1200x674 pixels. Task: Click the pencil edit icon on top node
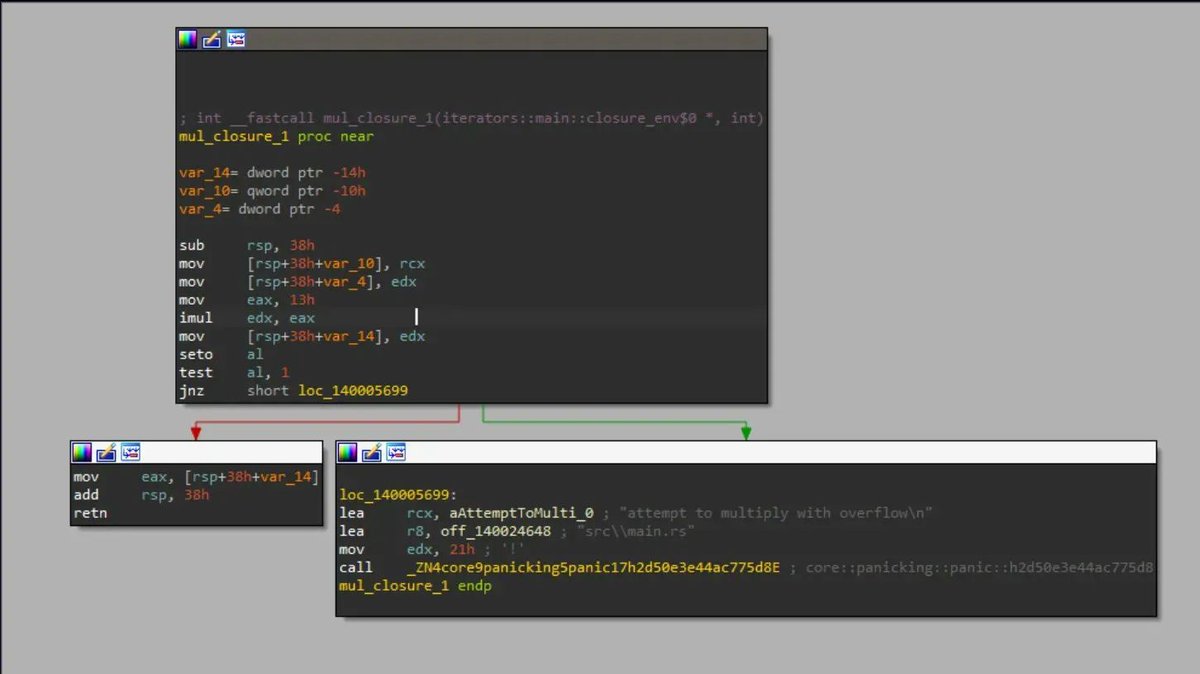pyautogui.click(x=211, y=39)
